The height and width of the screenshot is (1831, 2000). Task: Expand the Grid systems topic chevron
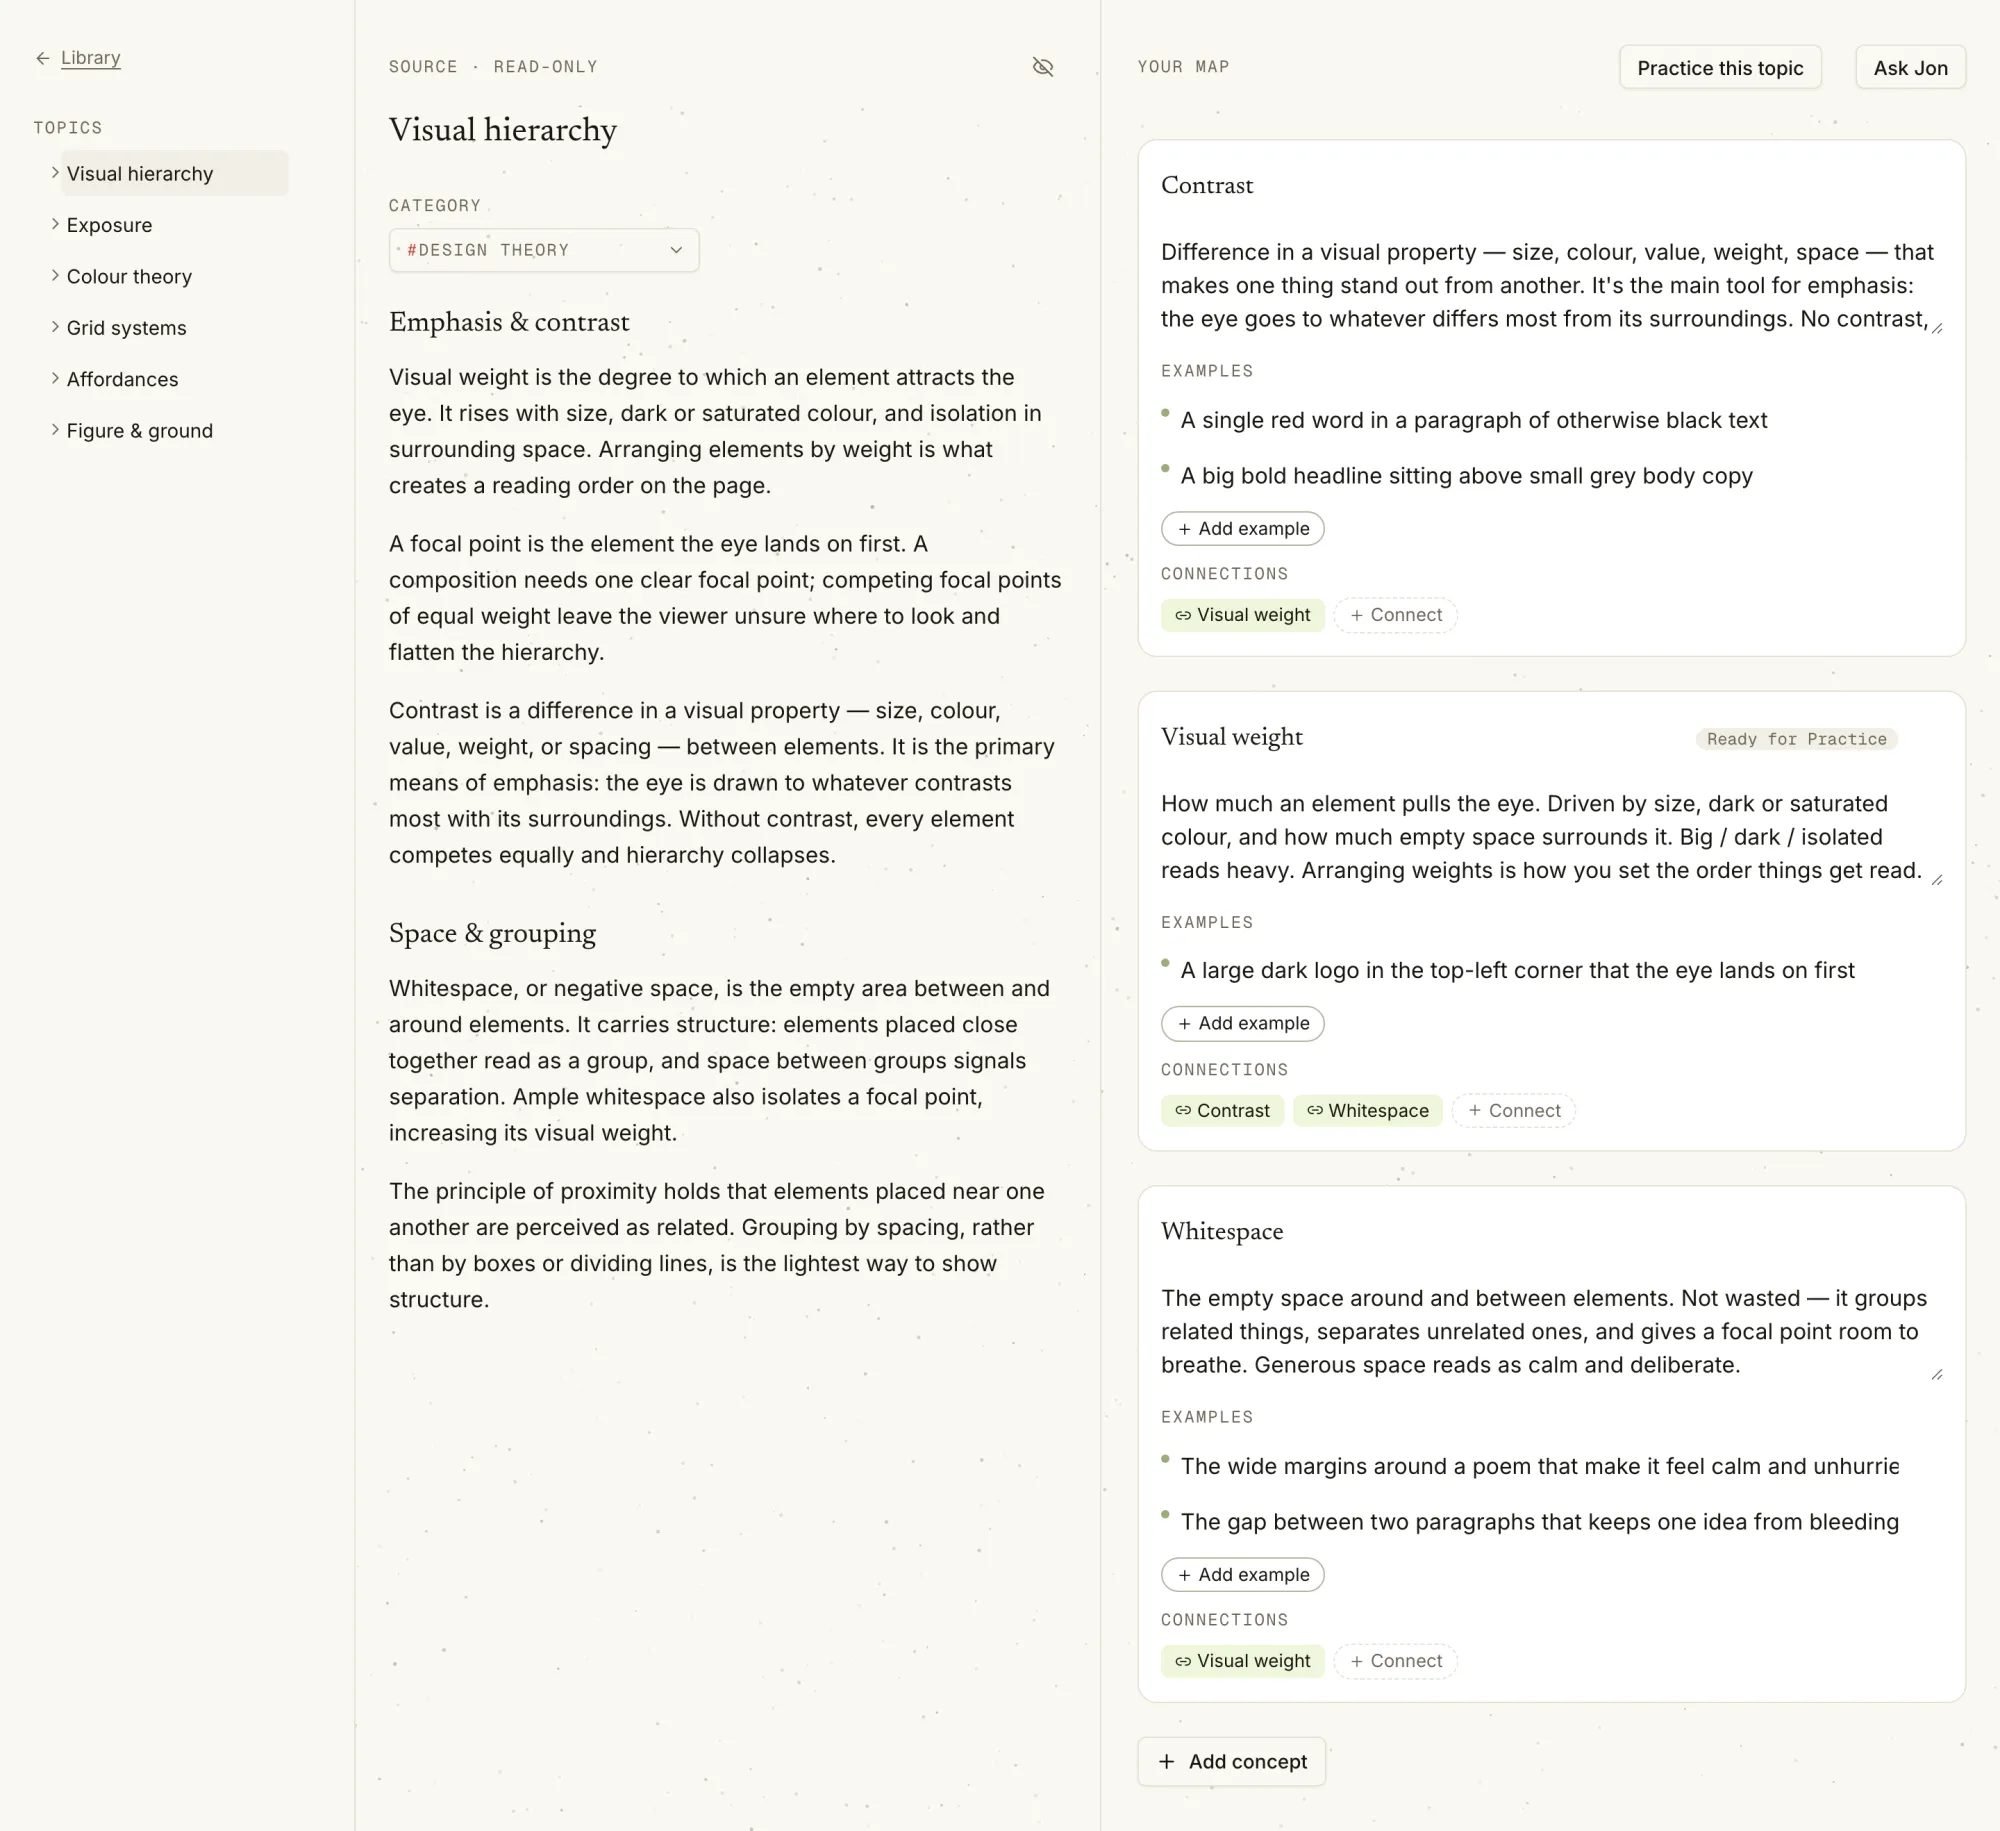point(55,327)
